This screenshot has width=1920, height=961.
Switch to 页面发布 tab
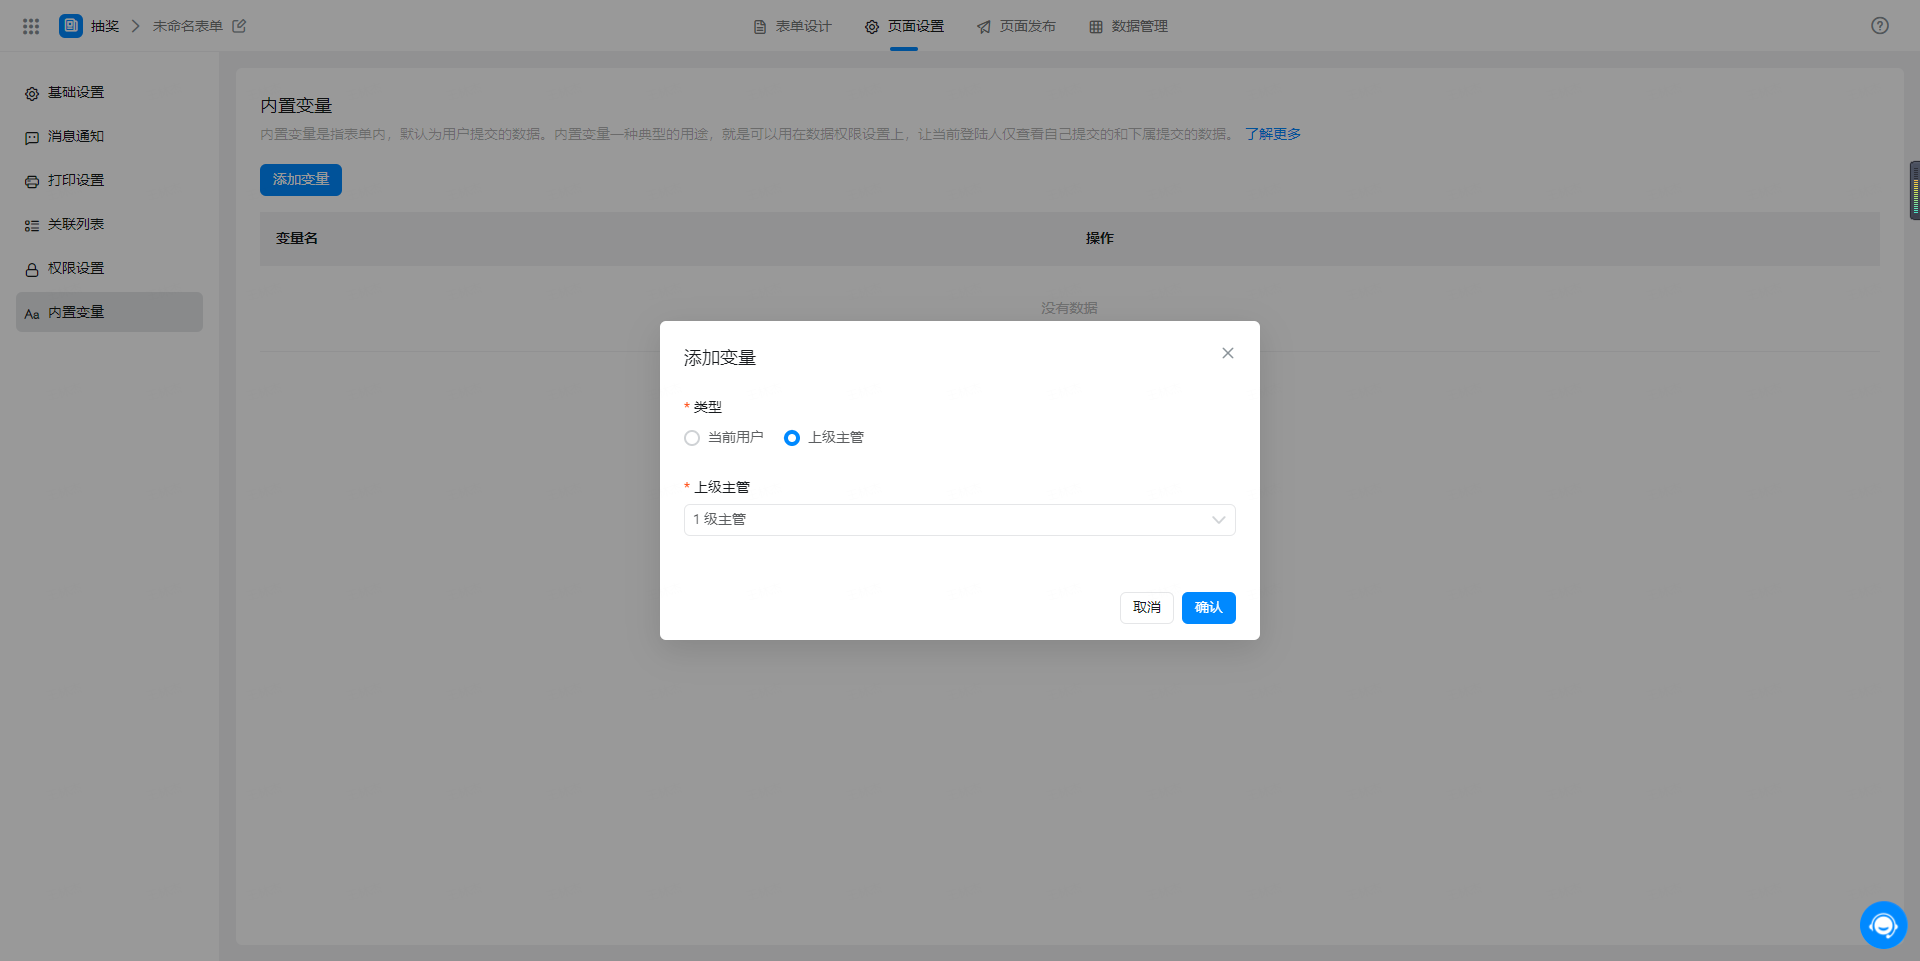[1016, 26]
